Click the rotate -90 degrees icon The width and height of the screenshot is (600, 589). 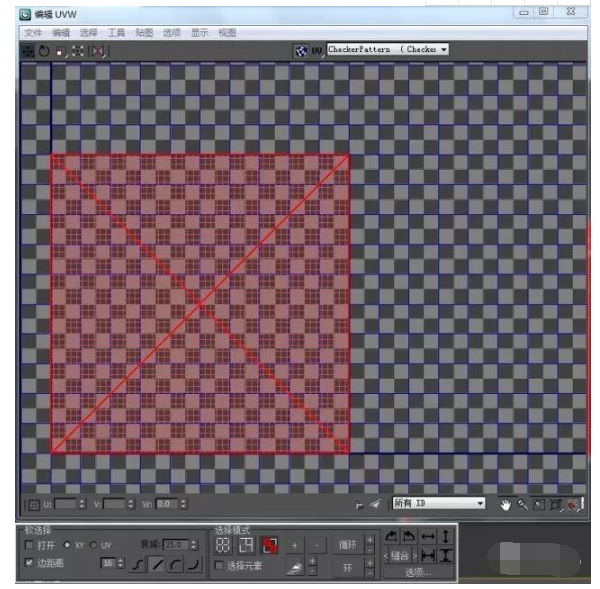pos(409,537)
